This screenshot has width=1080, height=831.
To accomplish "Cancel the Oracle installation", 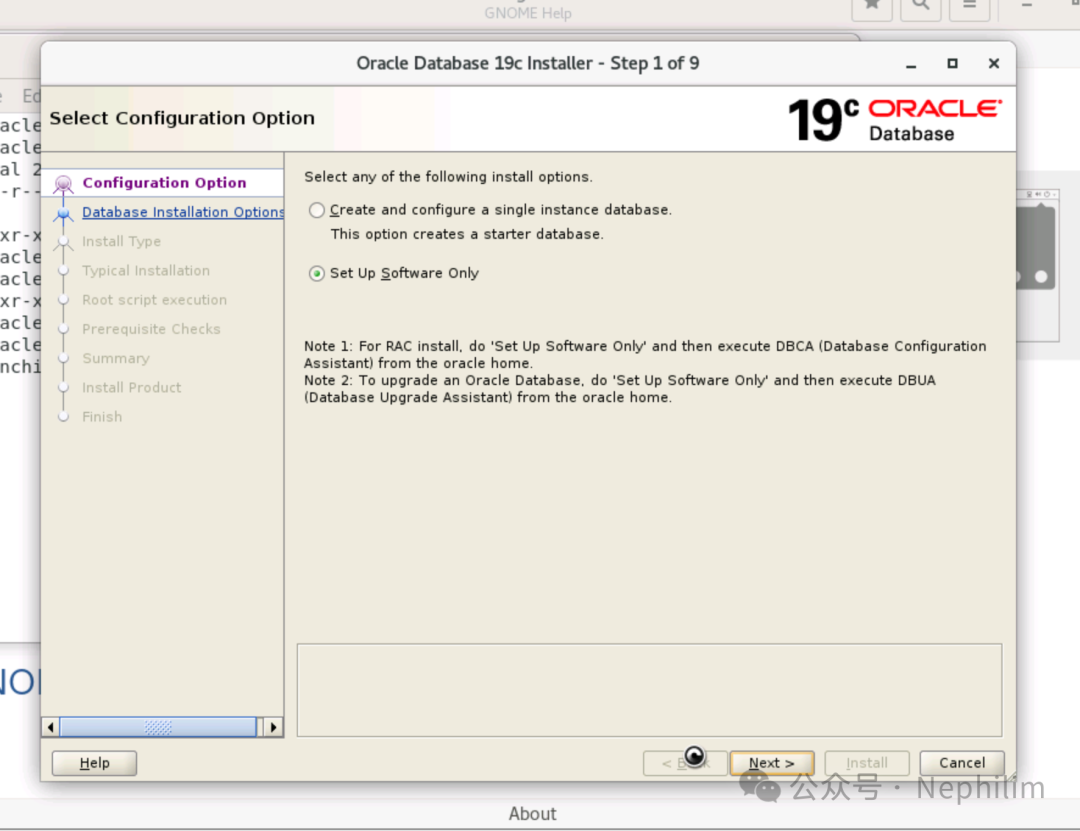I will pos(962,763).
